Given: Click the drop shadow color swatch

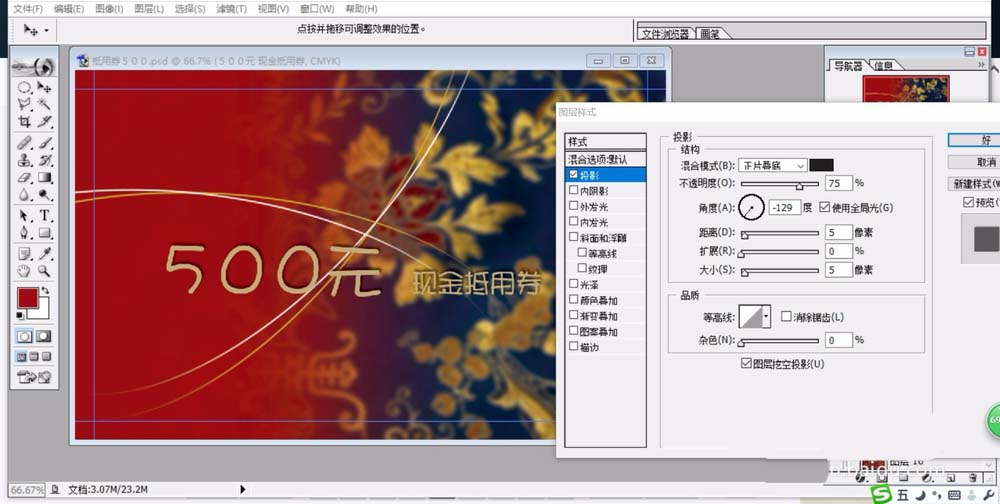Looking at the screenshot, I should click(x=821, y=165).
